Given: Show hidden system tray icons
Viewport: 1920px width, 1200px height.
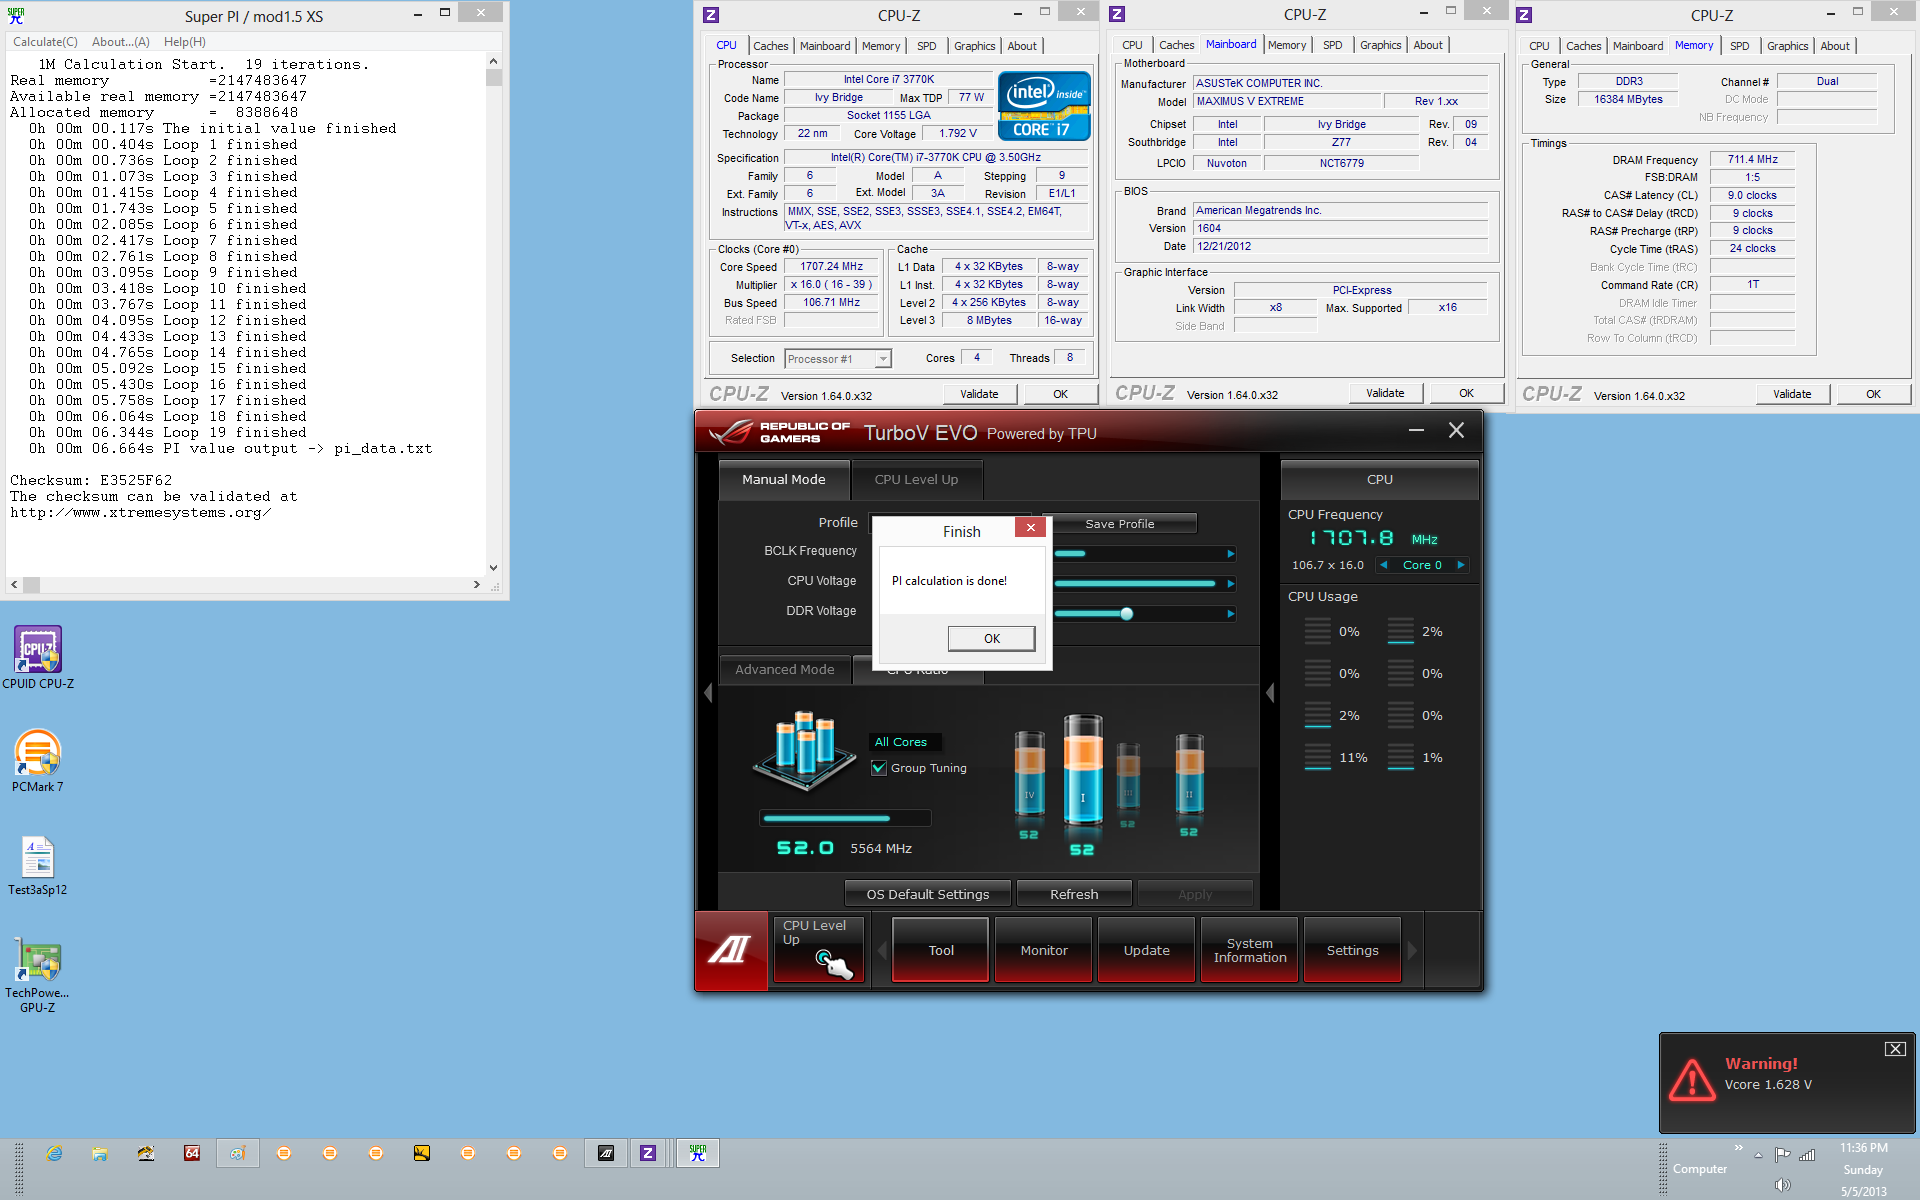Looking at the screenshot, I should (1758, 1156).
